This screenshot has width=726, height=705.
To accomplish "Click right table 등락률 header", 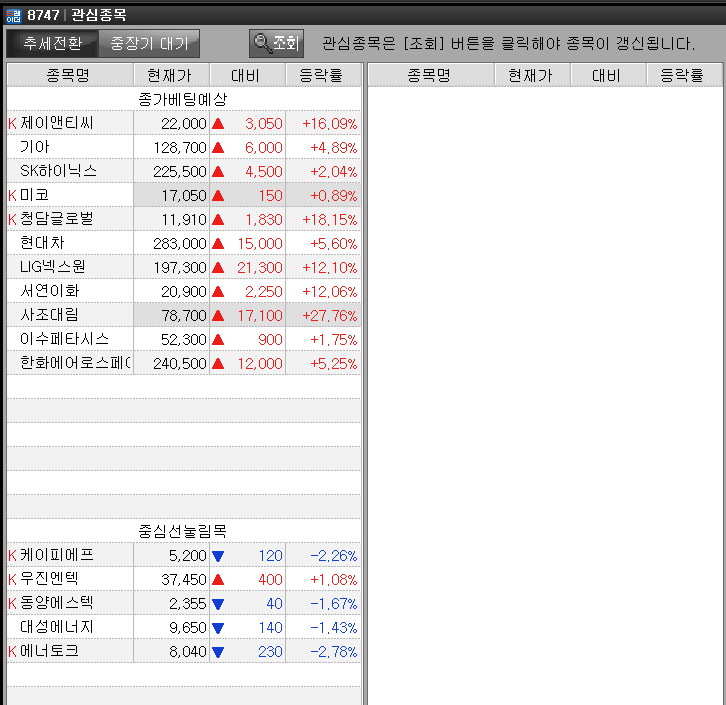I will click(x=684, y=75).
